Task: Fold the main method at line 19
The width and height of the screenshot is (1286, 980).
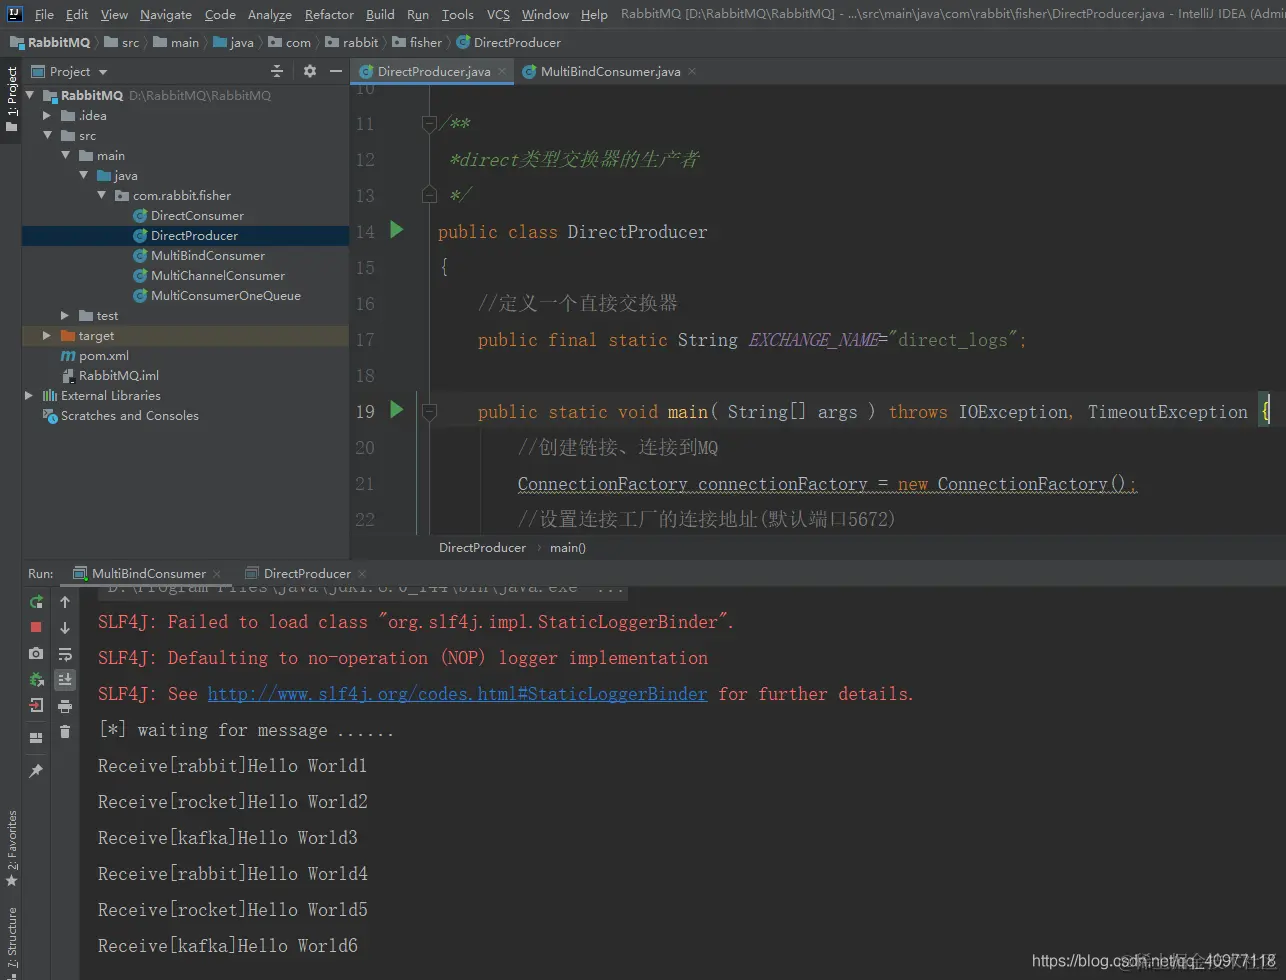Action: click(429, 411)
